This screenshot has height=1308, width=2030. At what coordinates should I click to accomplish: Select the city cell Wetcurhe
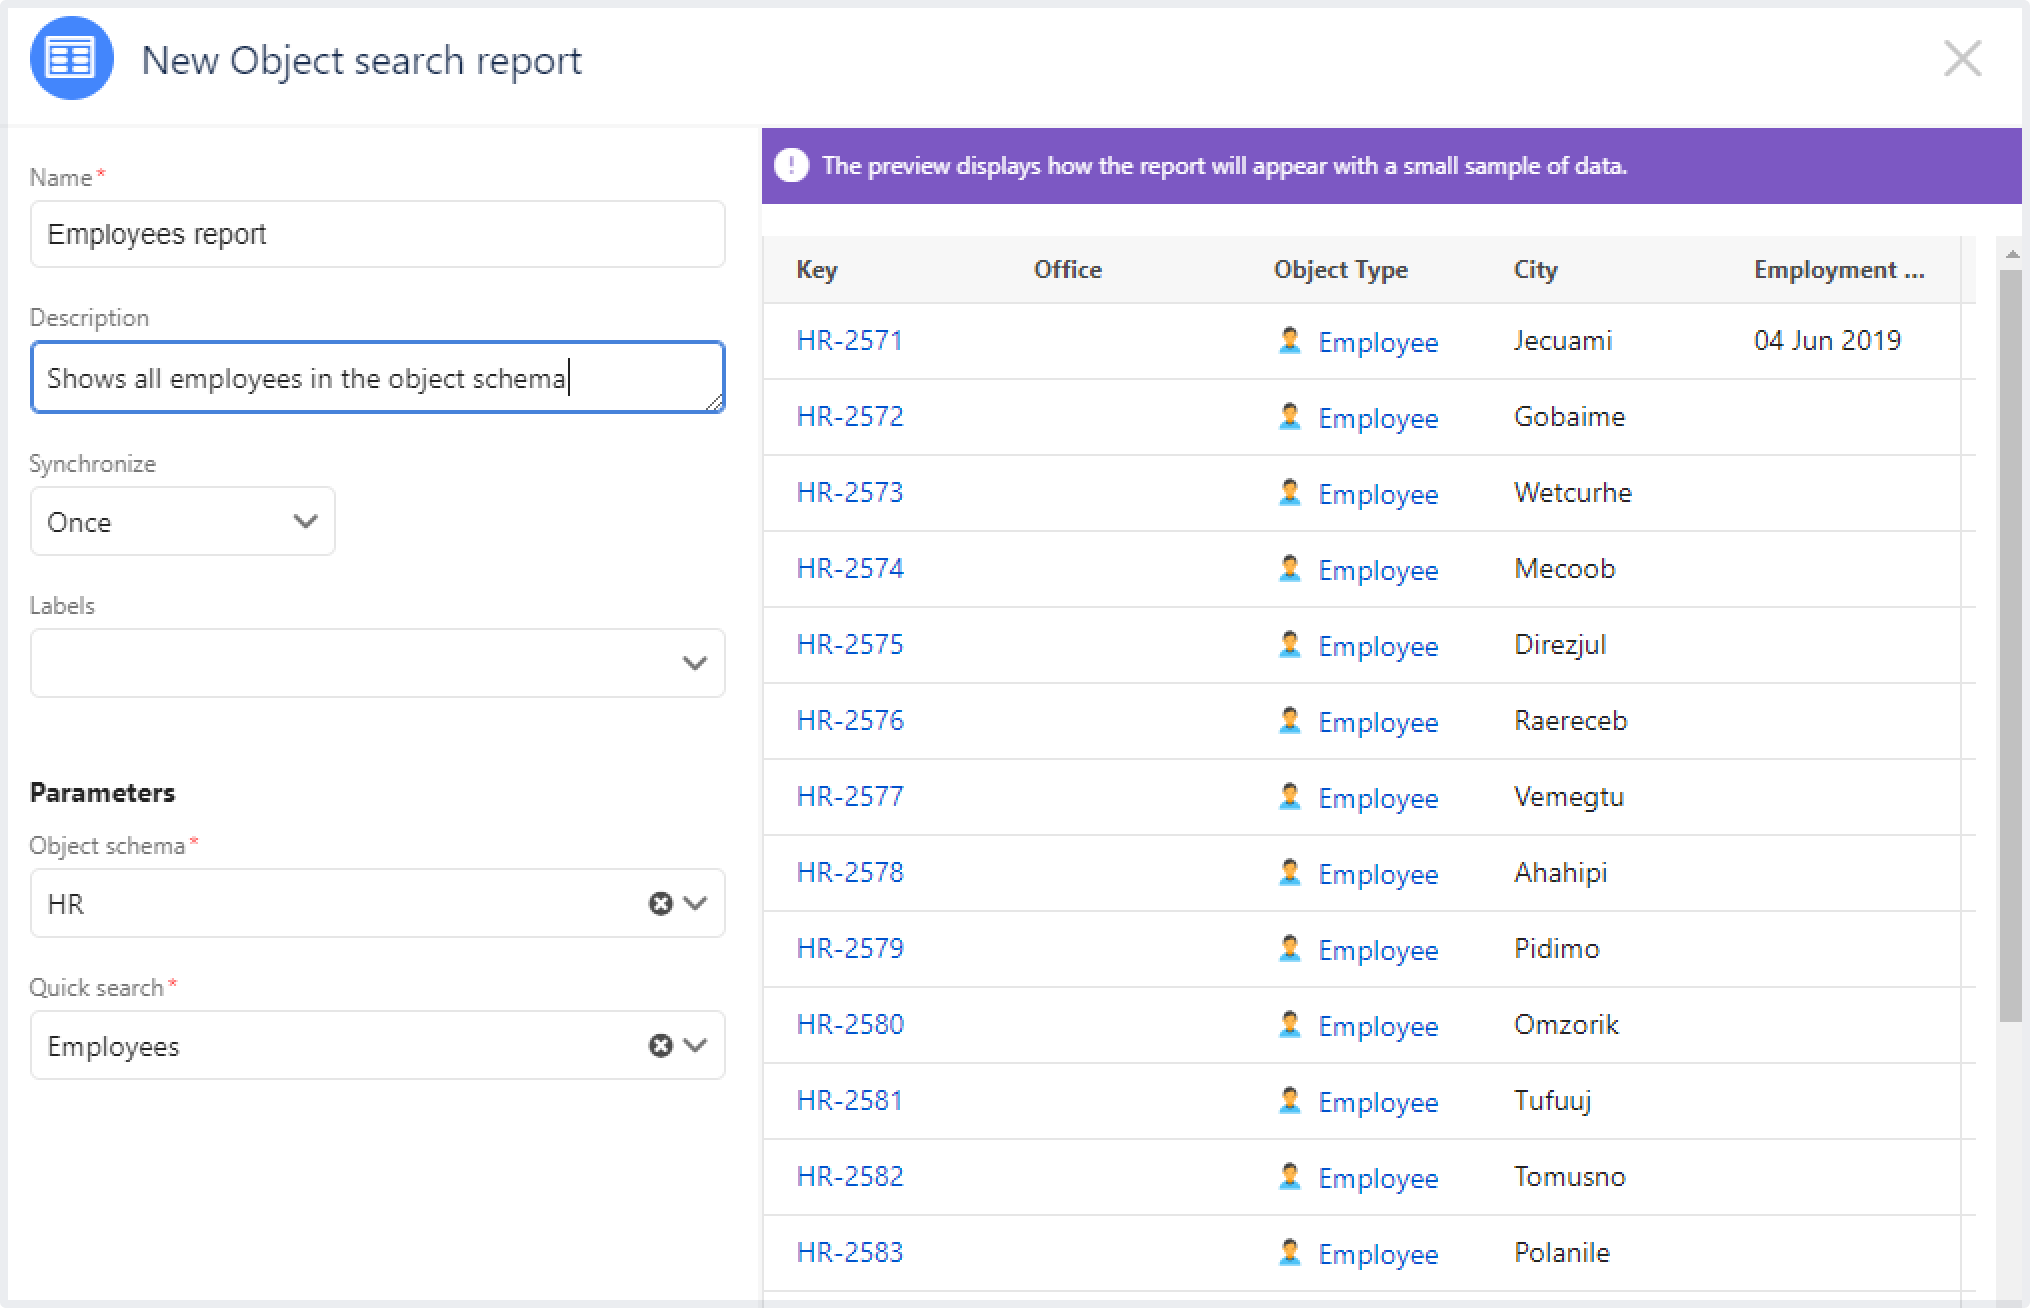(1573, 493)
